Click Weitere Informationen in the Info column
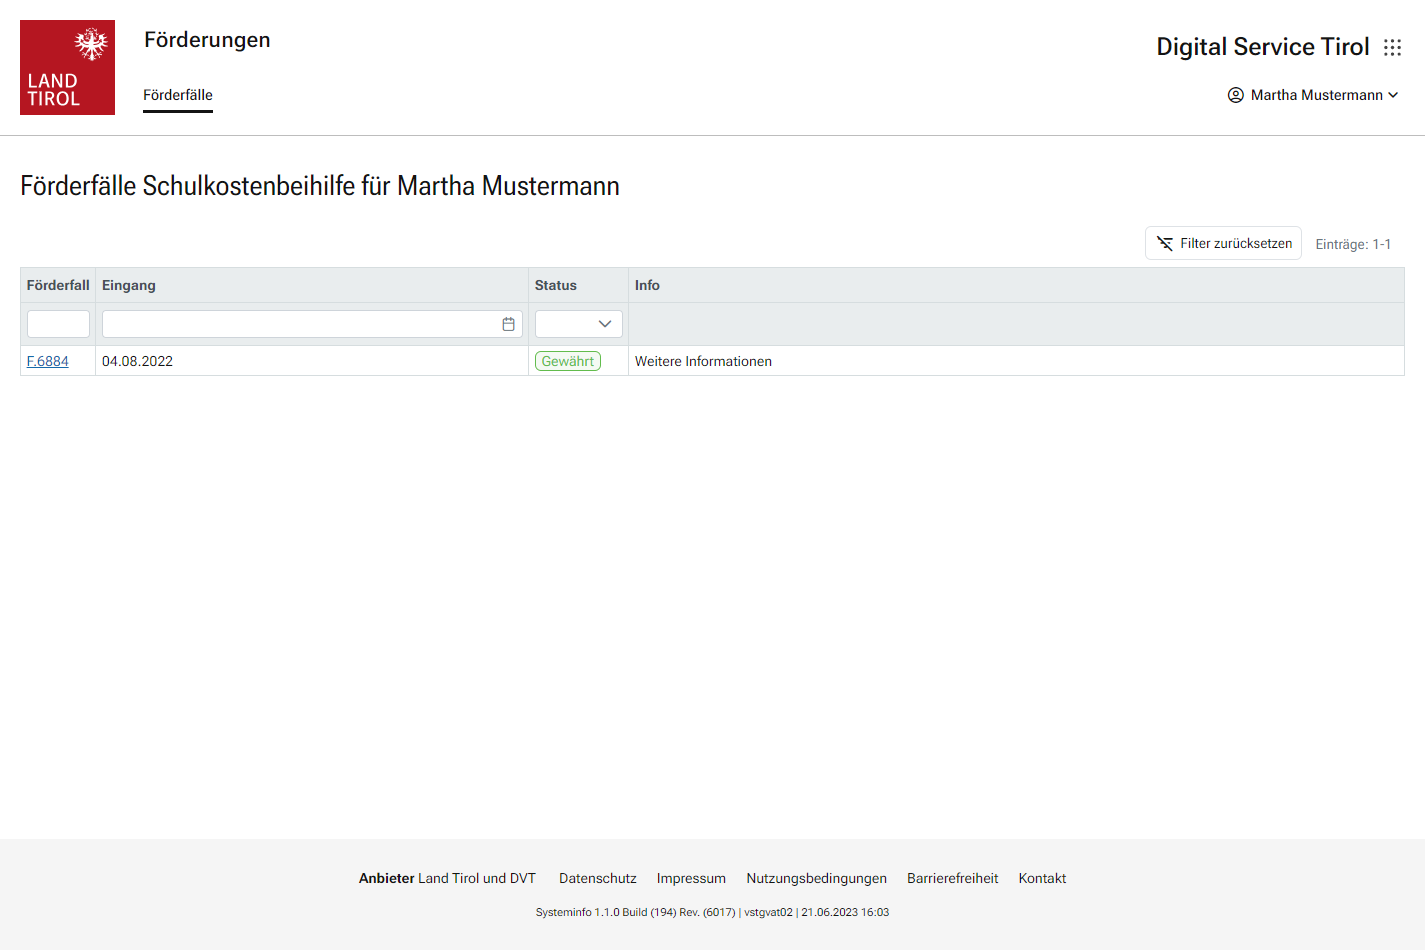Viewport: 1425px width, 950px height. pos(703,361)
